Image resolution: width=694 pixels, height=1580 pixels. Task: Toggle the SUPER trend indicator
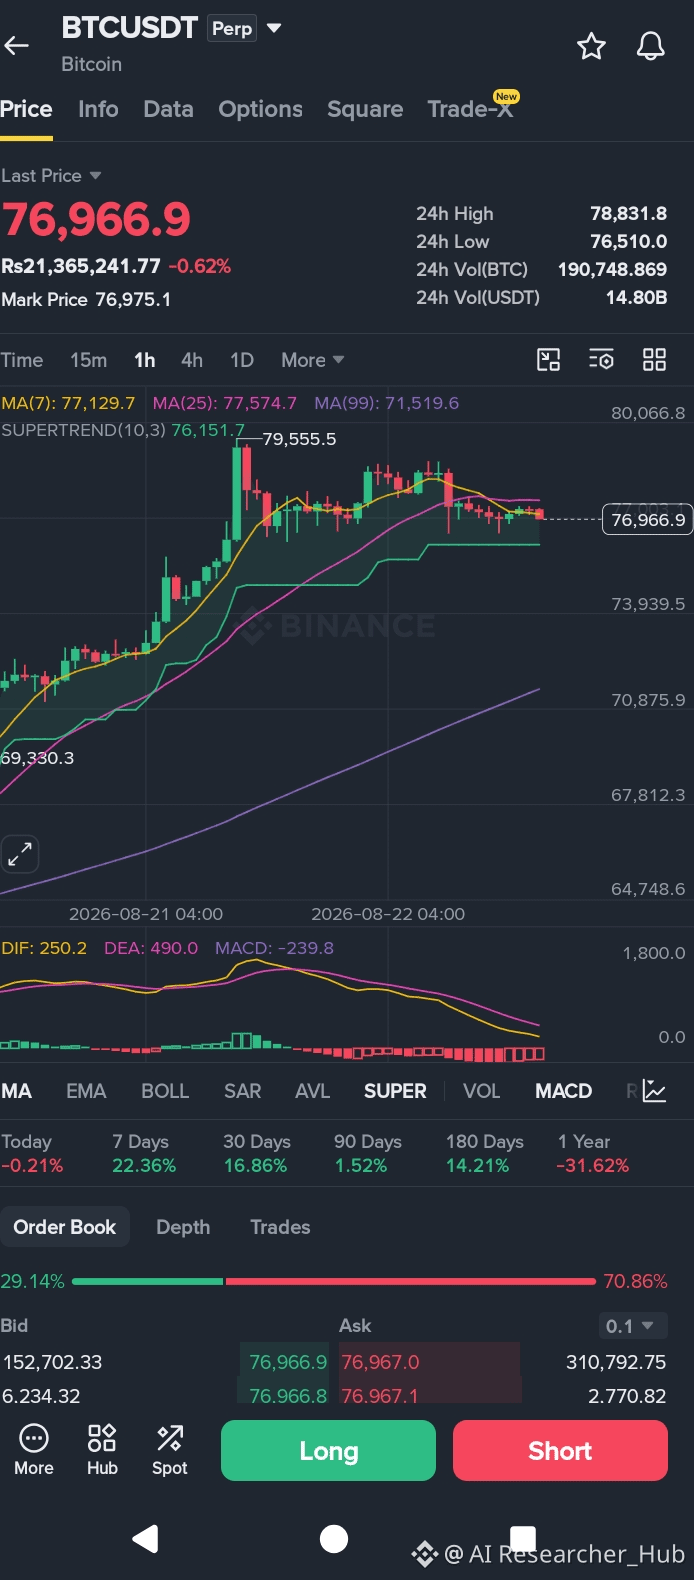coord(395,1091)
